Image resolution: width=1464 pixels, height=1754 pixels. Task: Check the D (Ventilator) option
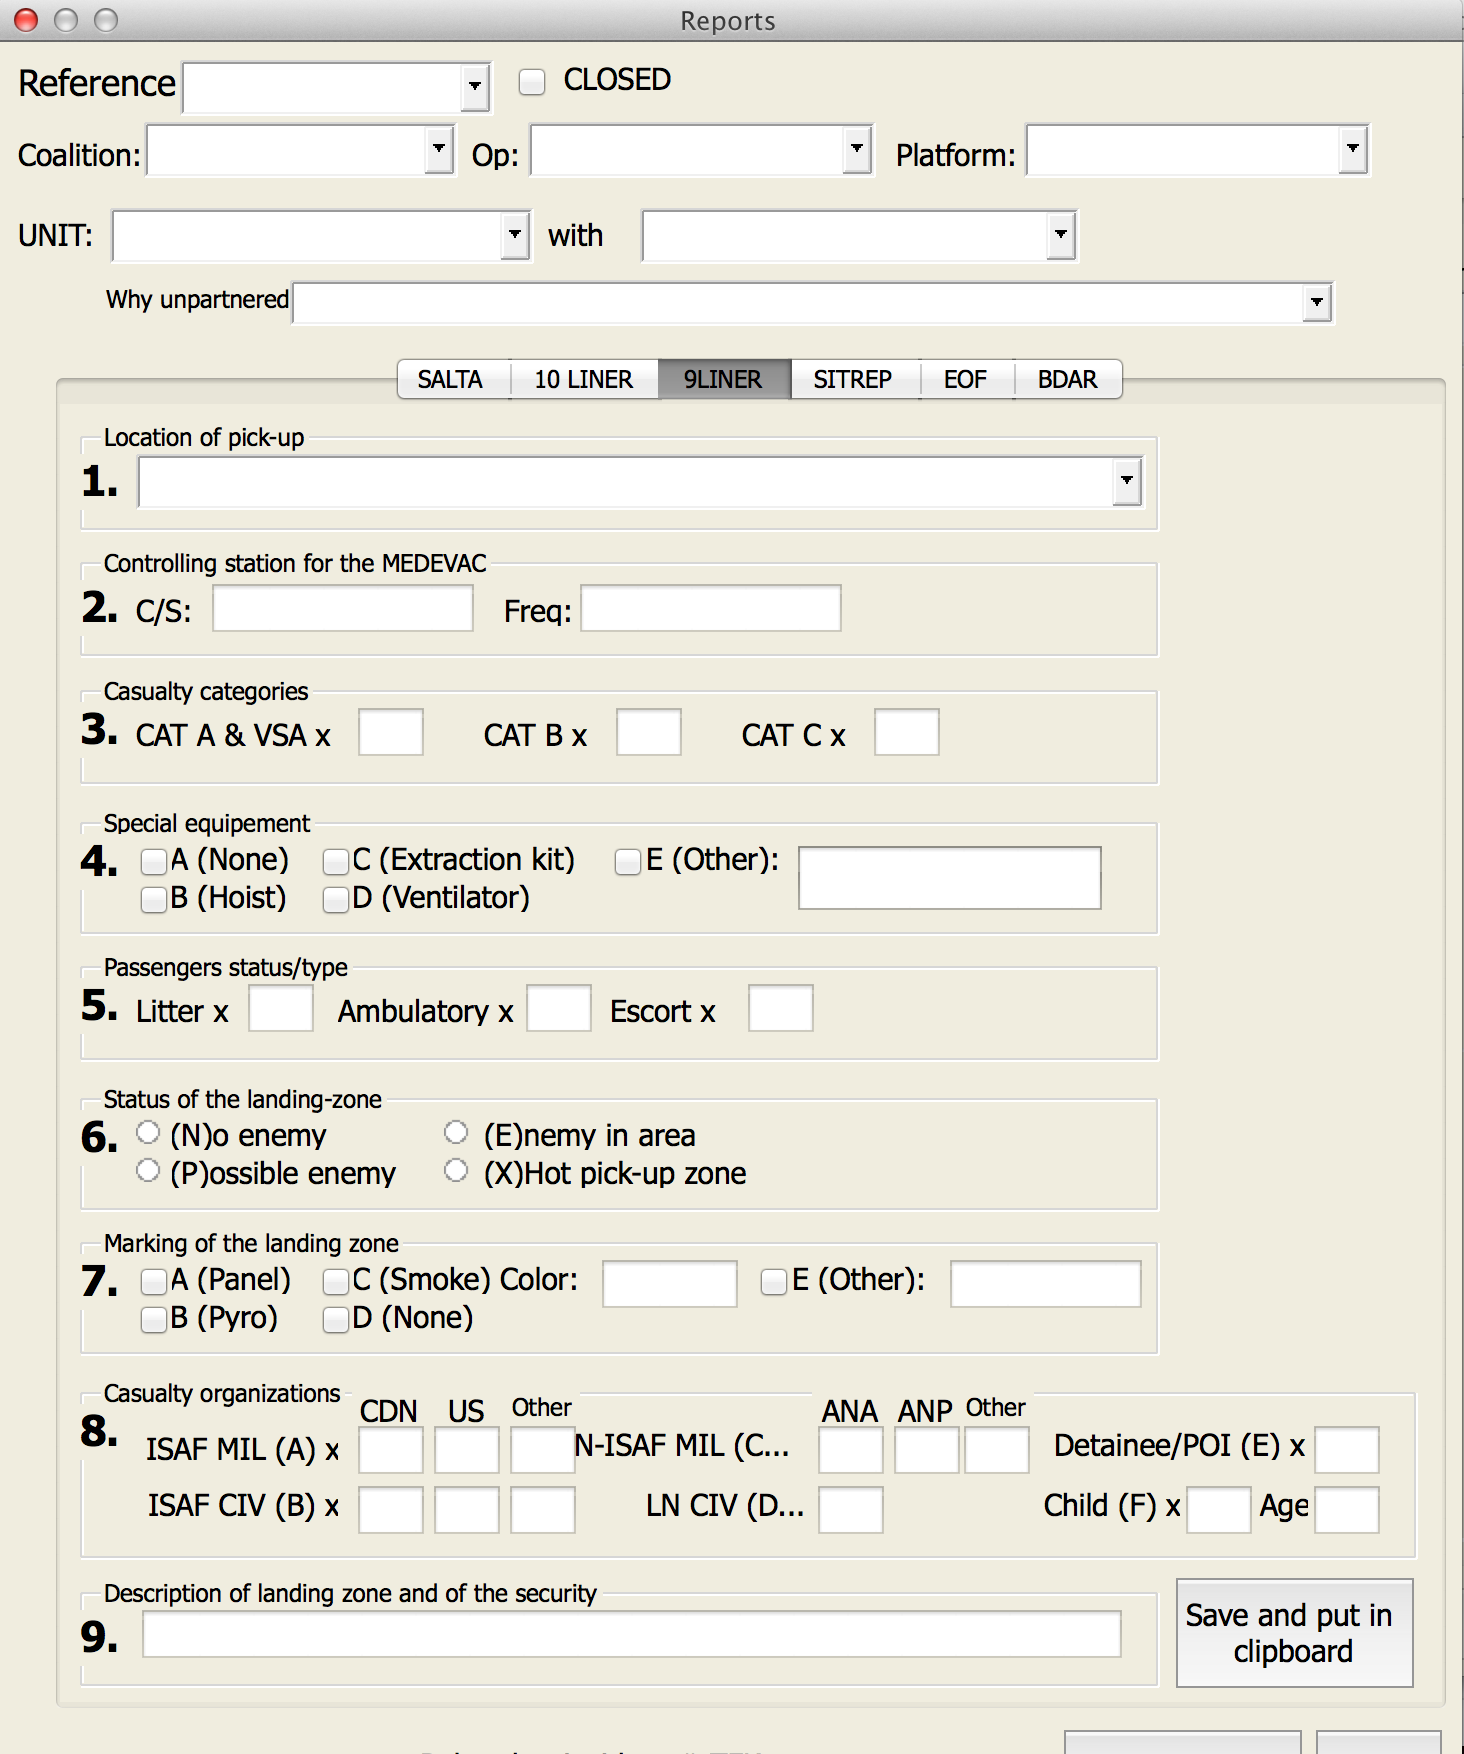coord(336,899)
